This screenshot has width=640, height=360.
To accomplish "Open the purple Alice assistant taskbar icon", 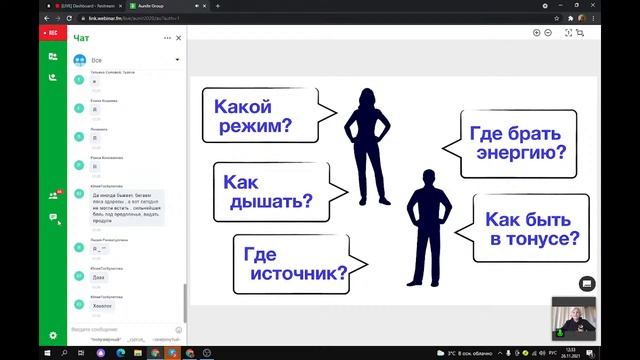I will pos(101,353).
